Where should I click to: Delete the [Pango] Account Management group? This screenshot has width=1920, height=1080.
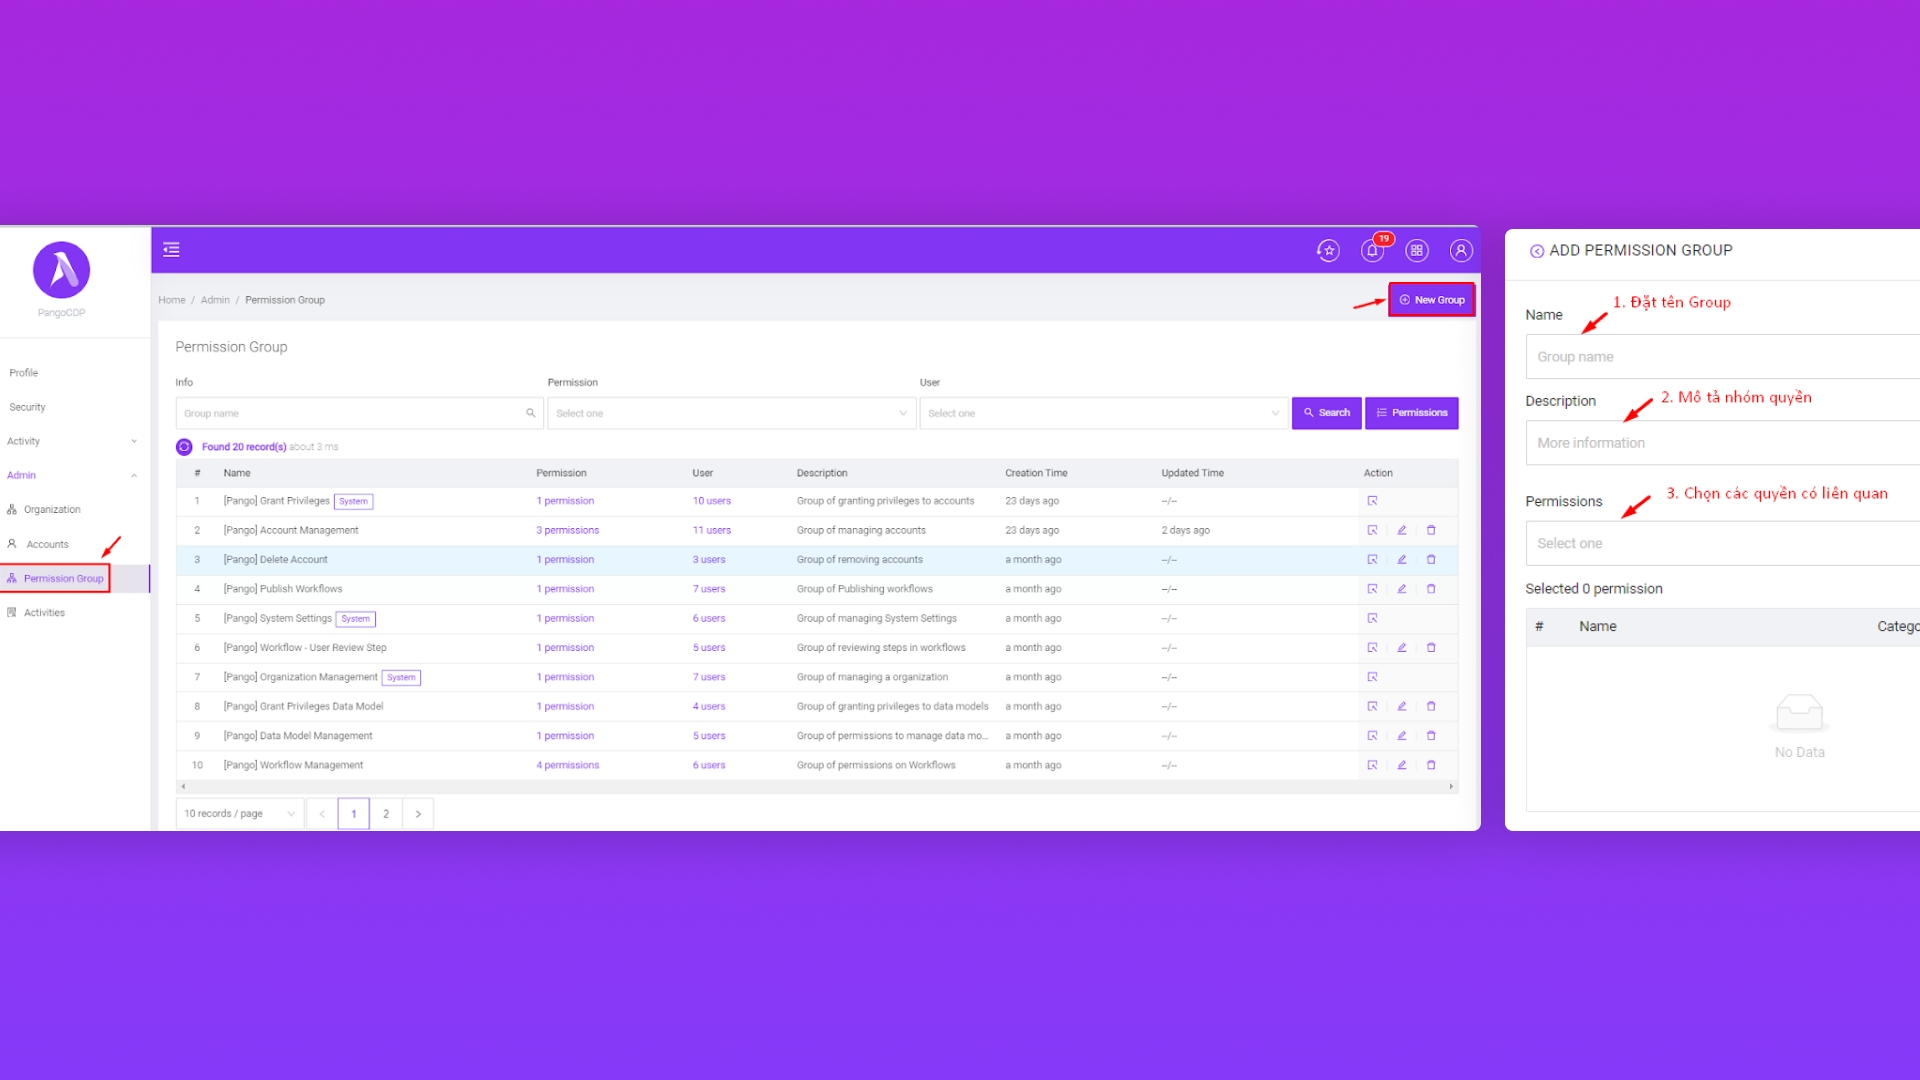(1431, 531)
